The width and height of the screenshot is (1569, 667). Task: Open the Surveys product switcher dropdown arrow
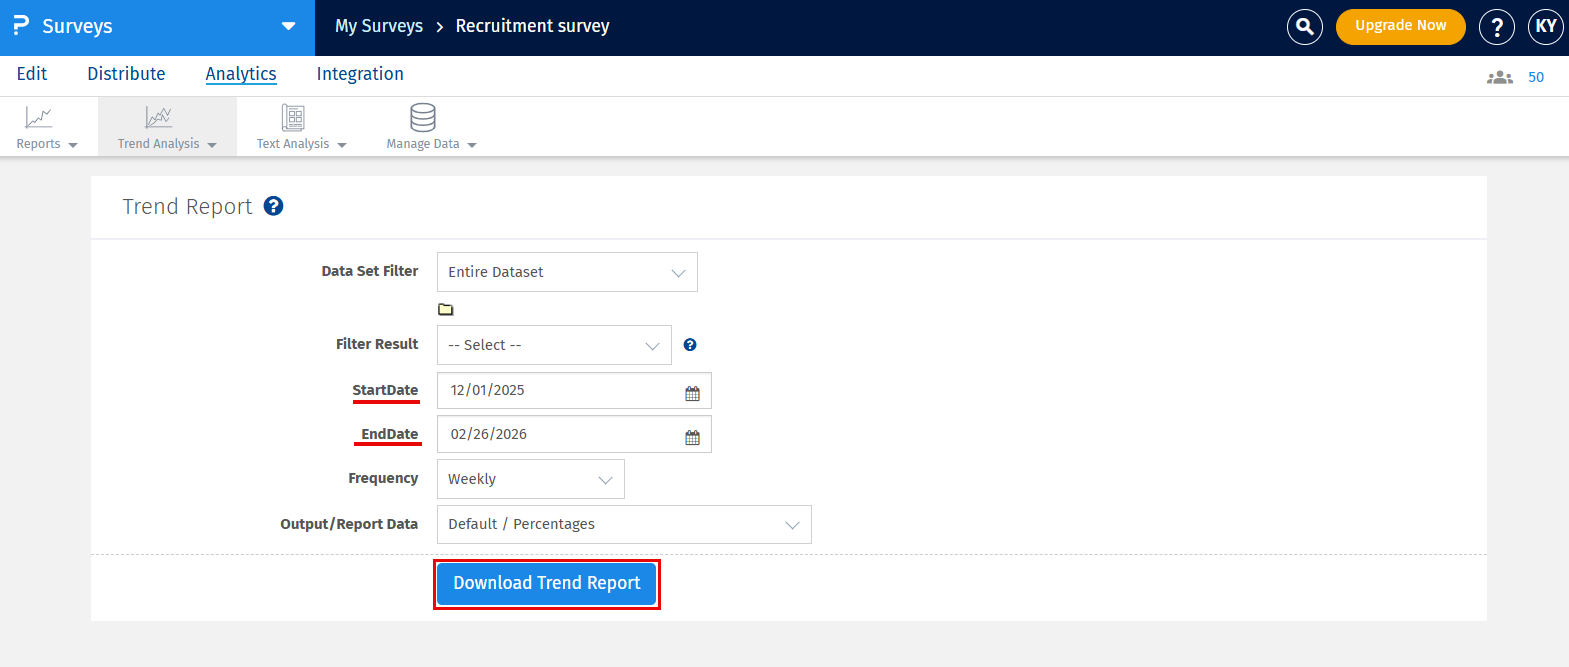(x=288, y=26)
